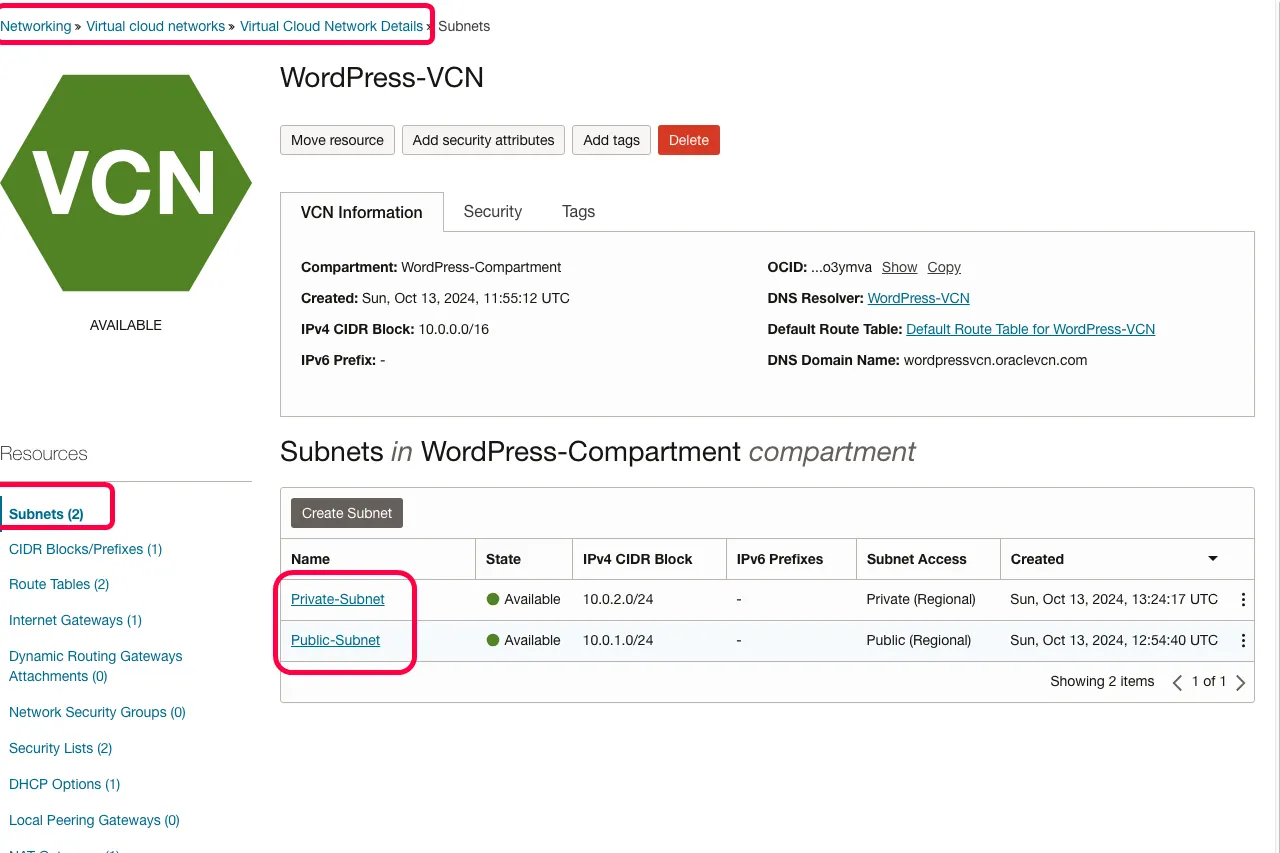Open the Private-Subnet link

338,599
